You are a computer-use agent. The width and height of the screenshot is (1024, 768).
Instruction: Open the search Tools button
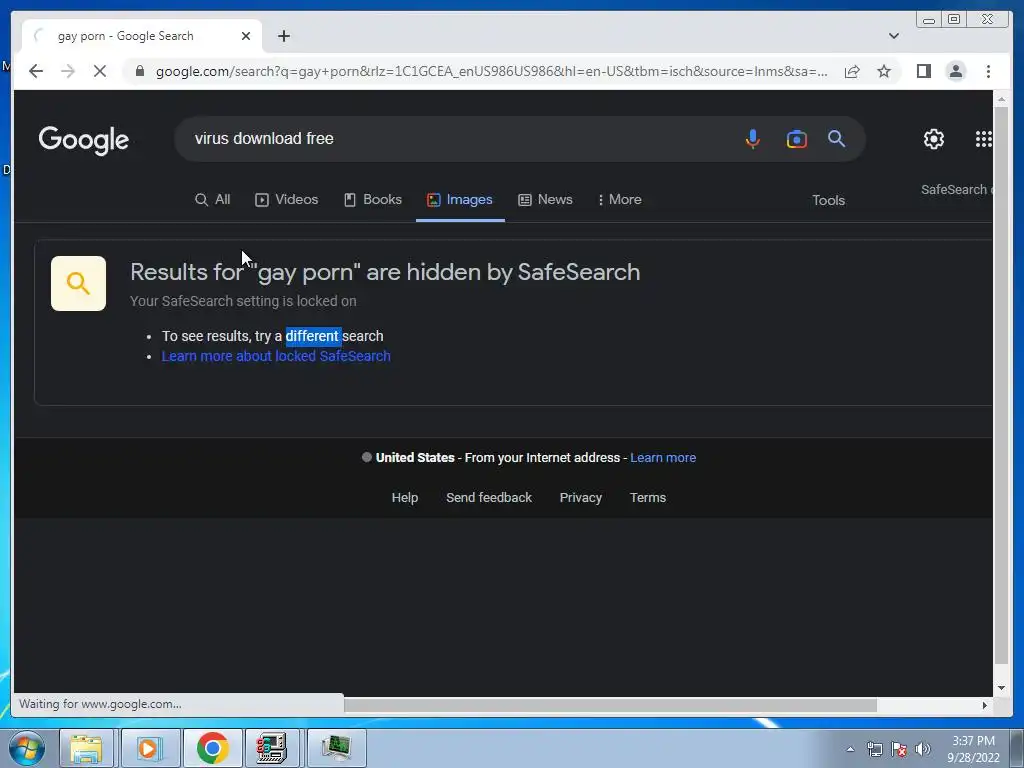[828, 200]
